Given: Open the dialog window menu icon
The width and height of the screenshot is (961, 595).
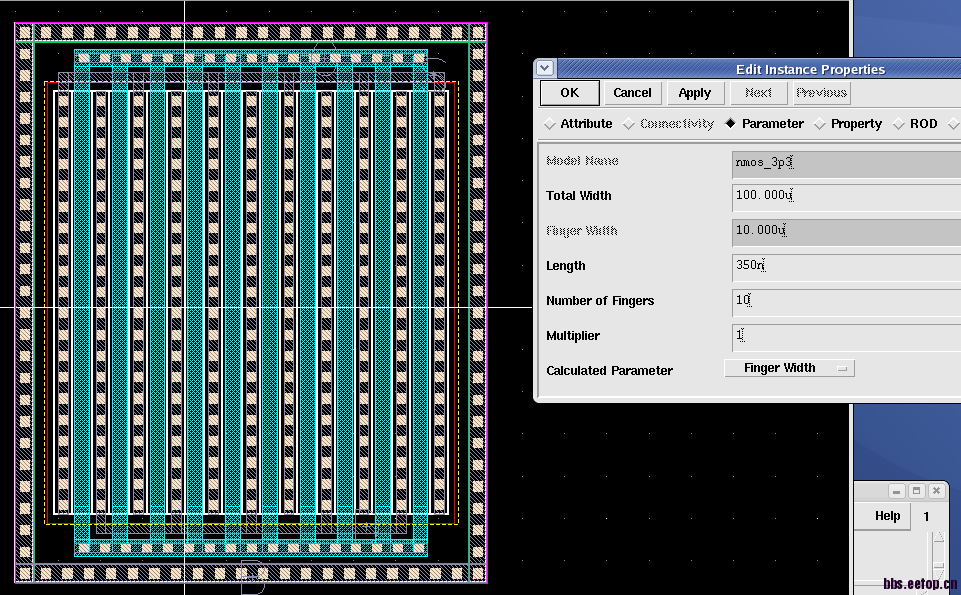Looking at the screenshot, I should [545, 68].
